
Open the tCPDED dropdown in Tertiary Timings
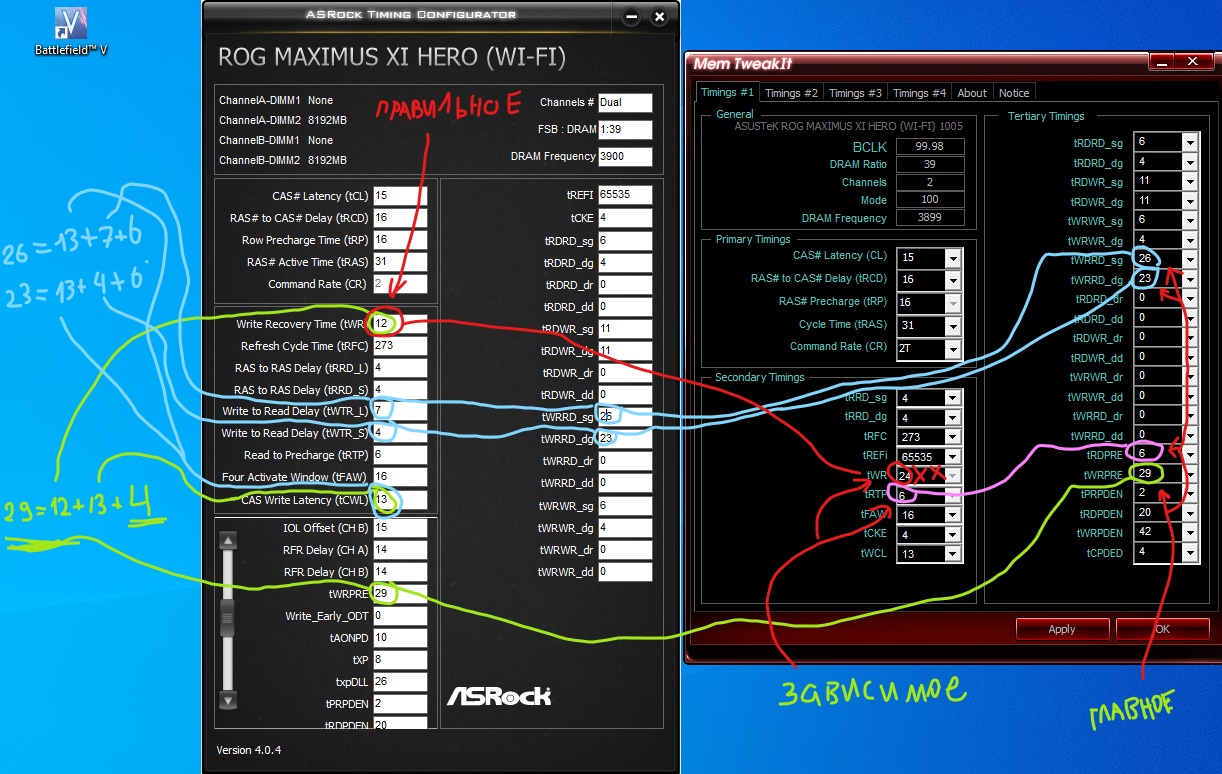(1190, 552)
